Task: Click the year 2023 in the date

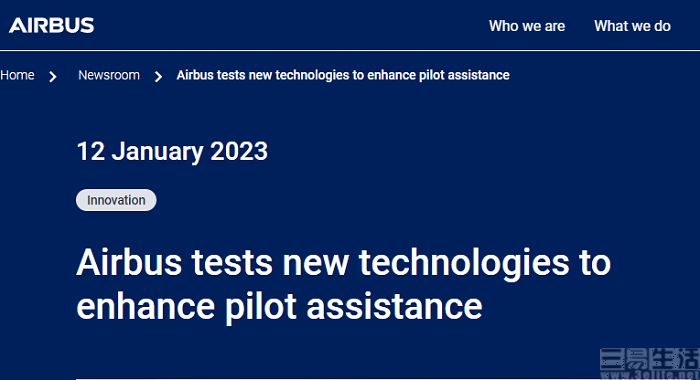Action: [x=239, y=151]
